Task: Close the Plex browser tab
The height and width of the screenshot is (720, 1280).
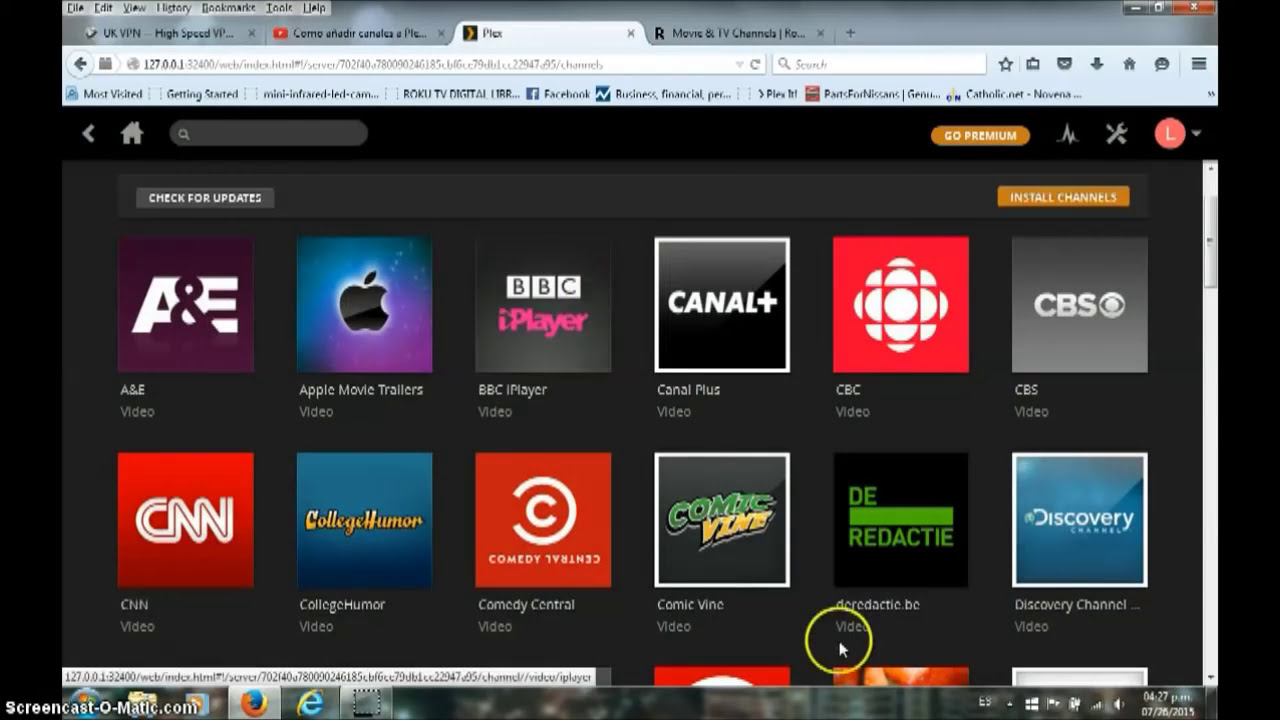Action: 631,33
